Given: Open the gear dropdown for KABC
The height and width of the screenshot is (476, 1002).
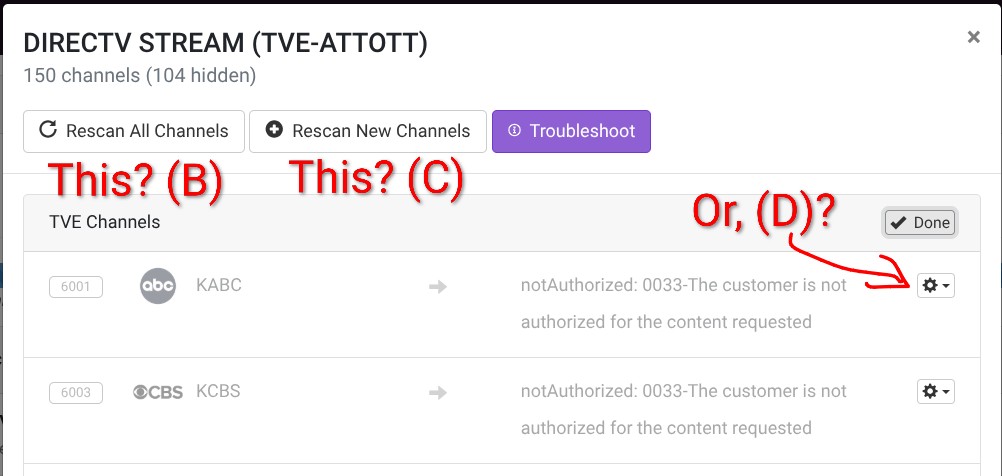Looking at the screenshot, I should coord(936,286).
